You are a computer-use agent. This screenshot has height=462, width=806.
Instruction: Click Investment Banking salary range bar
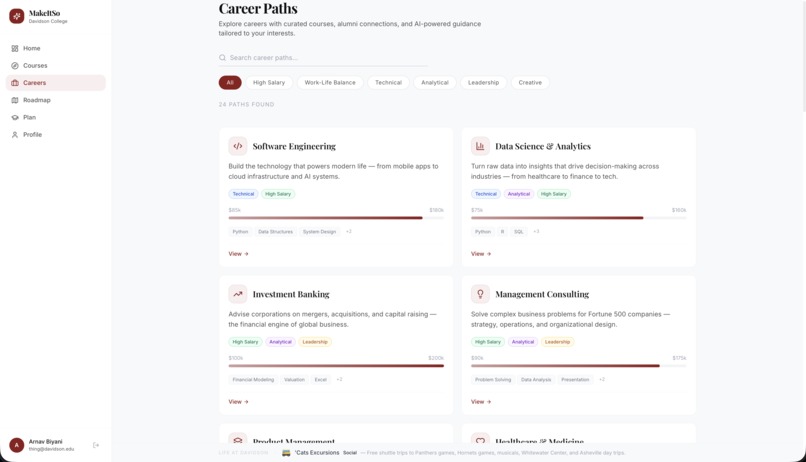(x=336, y=366)
